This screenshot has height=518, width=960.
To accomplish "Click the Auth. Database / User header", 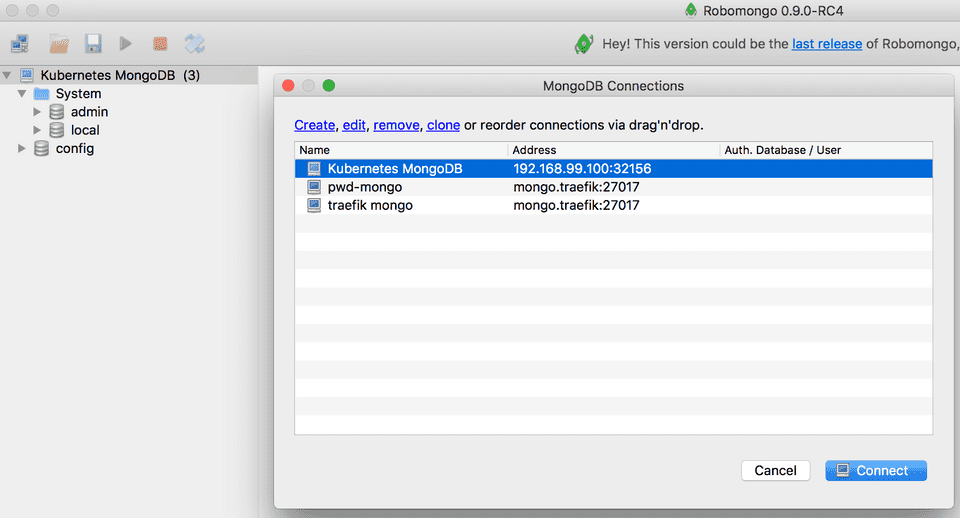I will (x=826, y=150).
